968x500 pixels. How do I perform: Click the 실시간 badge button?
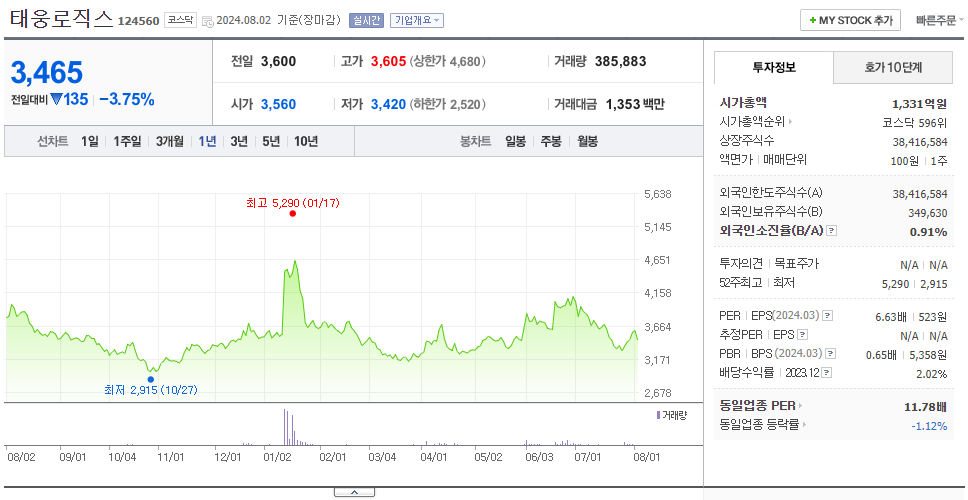(x=367, y=20)
